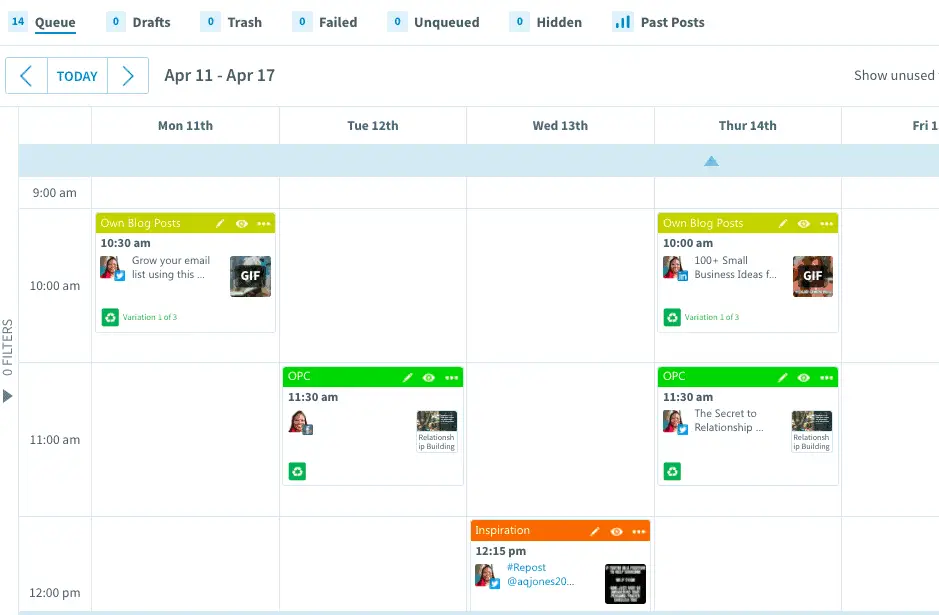Open more options on Inspiration post
The image size is (939, 615).
(639, 531)
